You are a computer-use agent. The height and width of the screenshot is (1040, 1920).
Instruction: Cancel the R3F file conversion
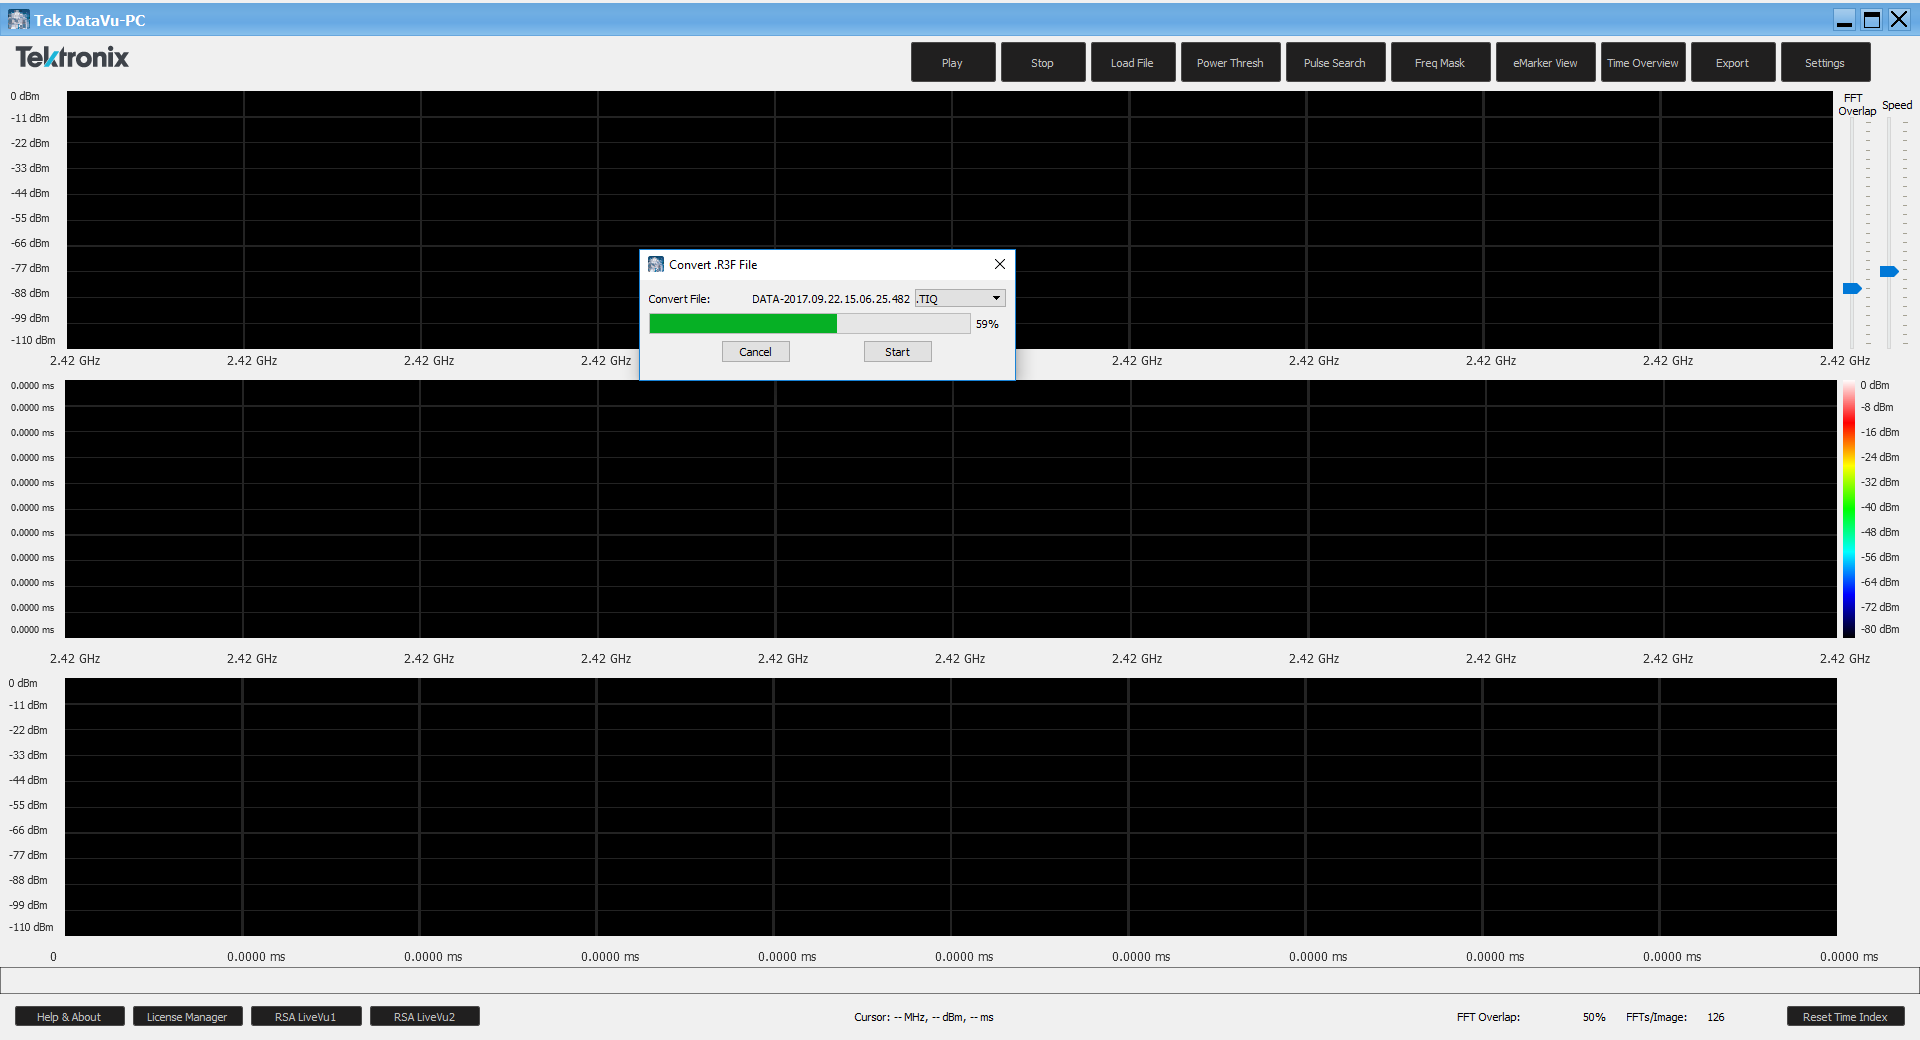755,351
